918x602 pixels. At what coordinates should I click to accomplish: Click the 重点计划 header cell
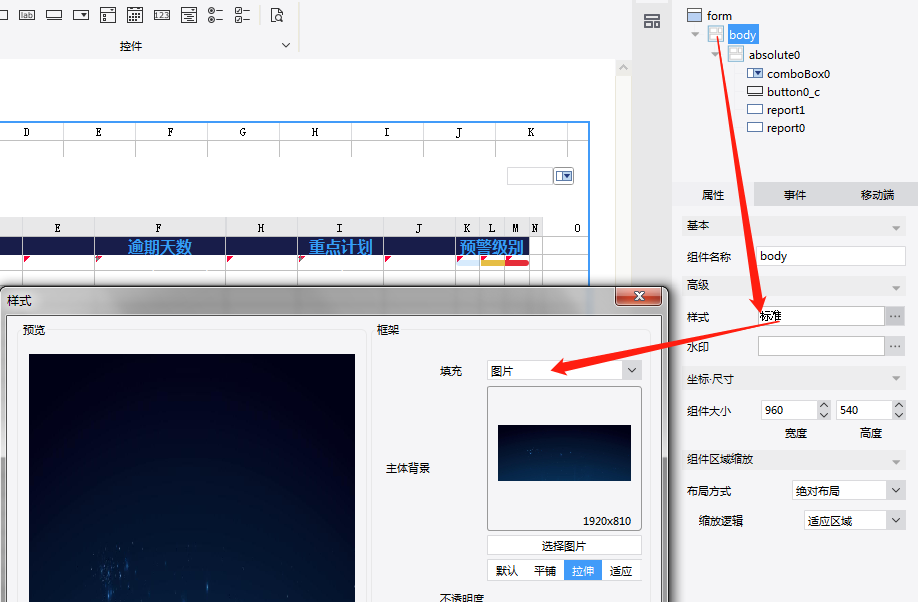[x=340, y=246]
